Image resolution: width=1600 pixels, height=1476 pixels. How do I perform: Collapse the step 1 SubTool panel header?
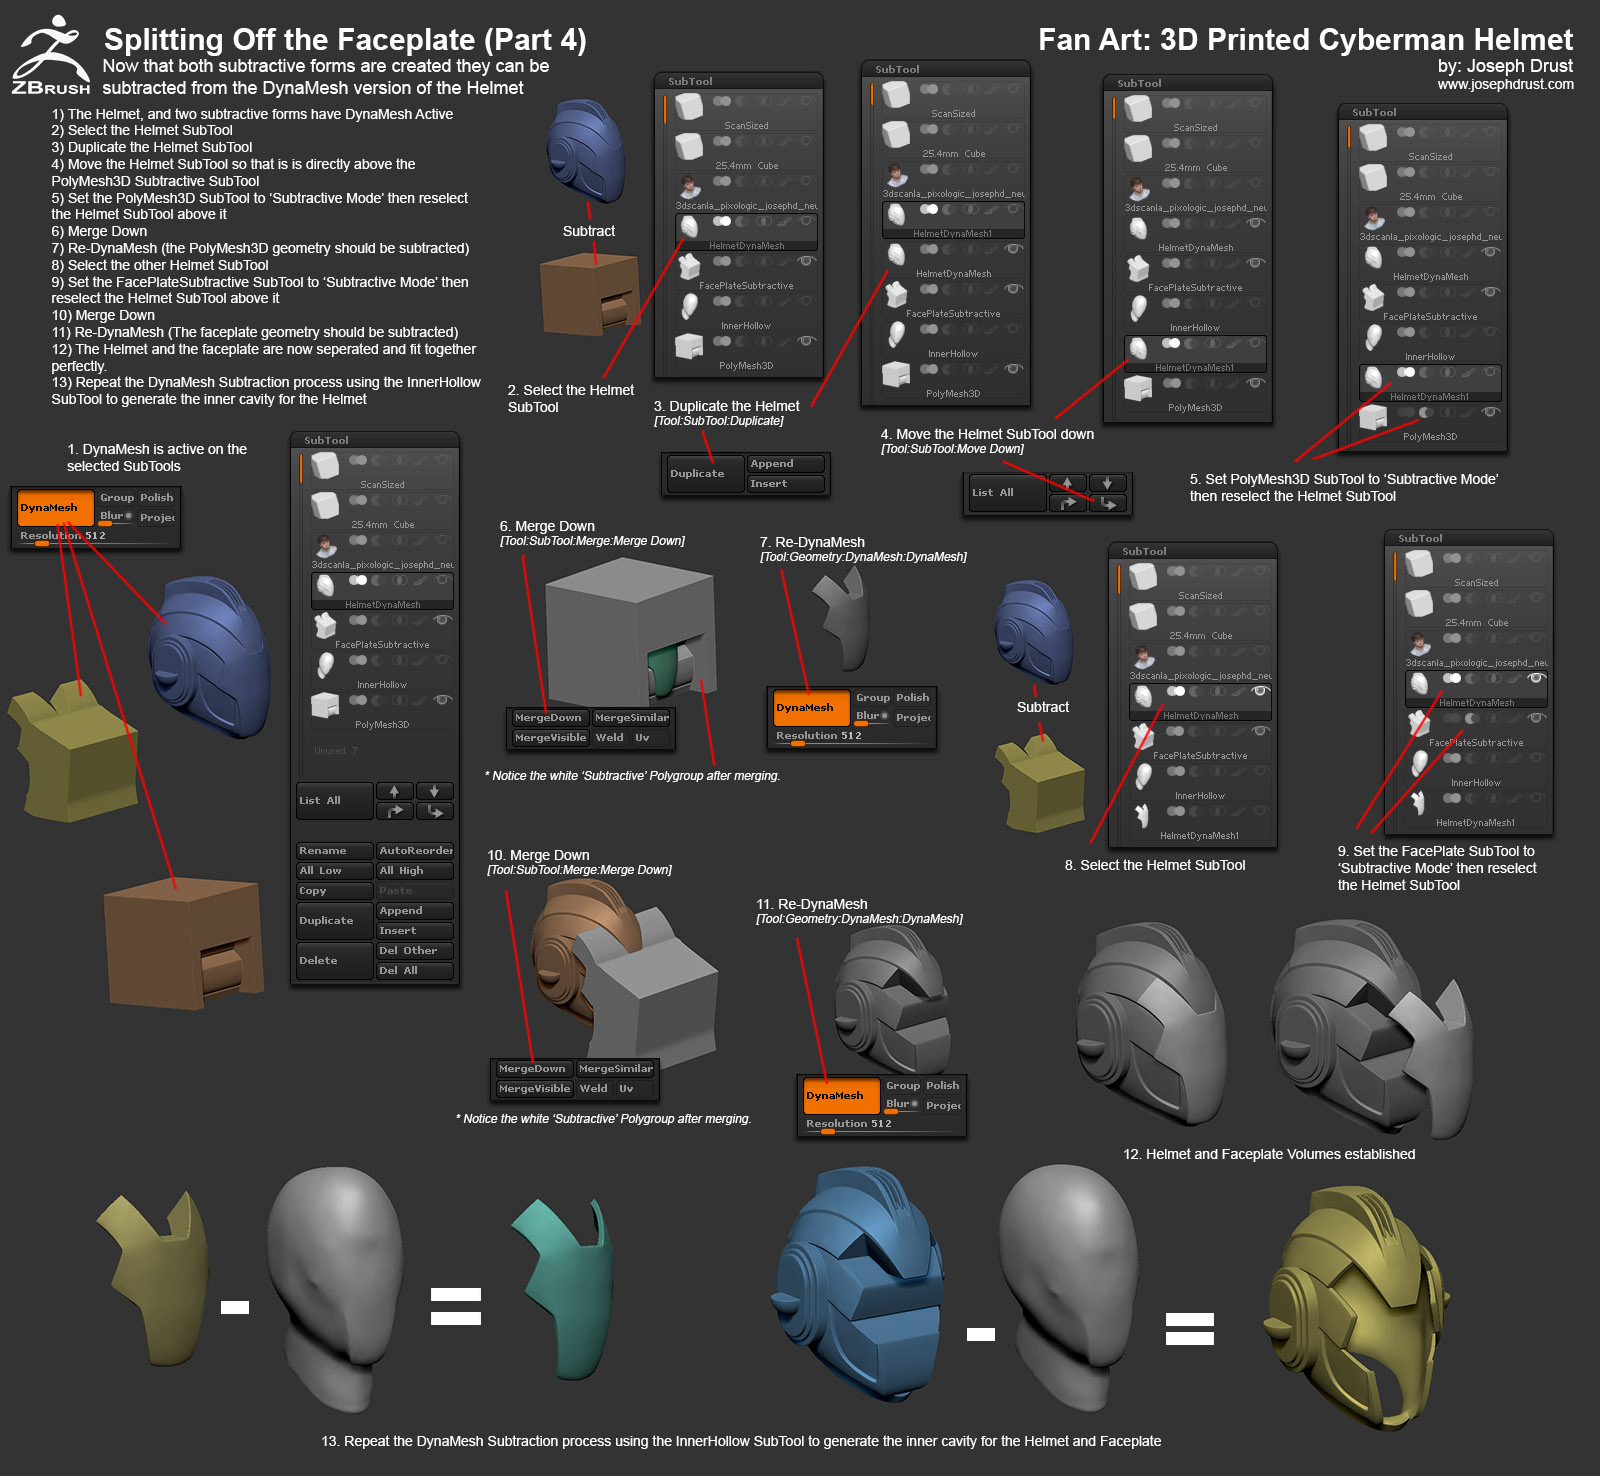point(374,440)
